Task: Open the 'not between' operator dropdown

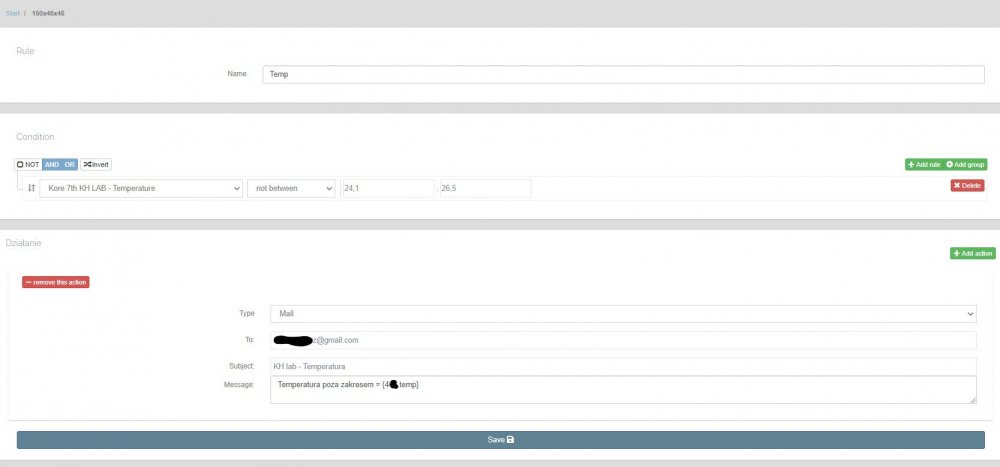Action: pos(291,188)
